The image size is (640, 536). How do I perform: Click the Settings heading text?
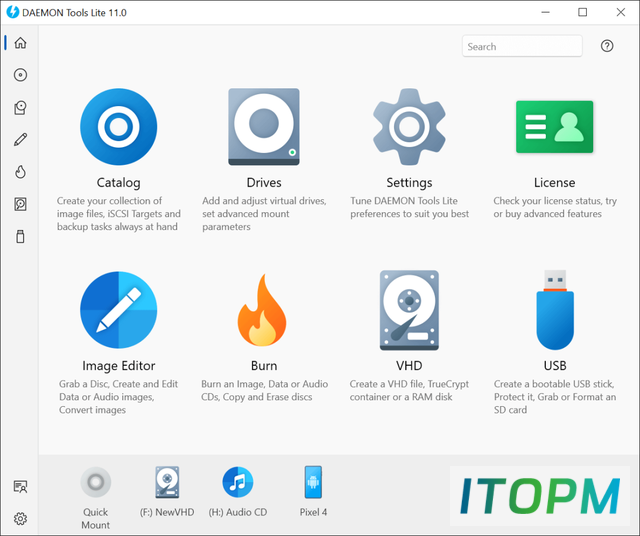pos(409,183)
